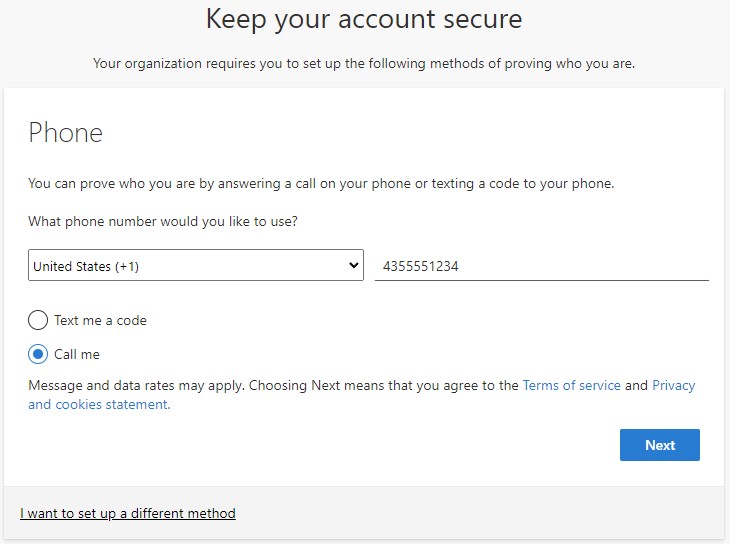This screenshot has width=730, height=544.
Task: Click the "You can prove who you are" description
Action: 320,184
